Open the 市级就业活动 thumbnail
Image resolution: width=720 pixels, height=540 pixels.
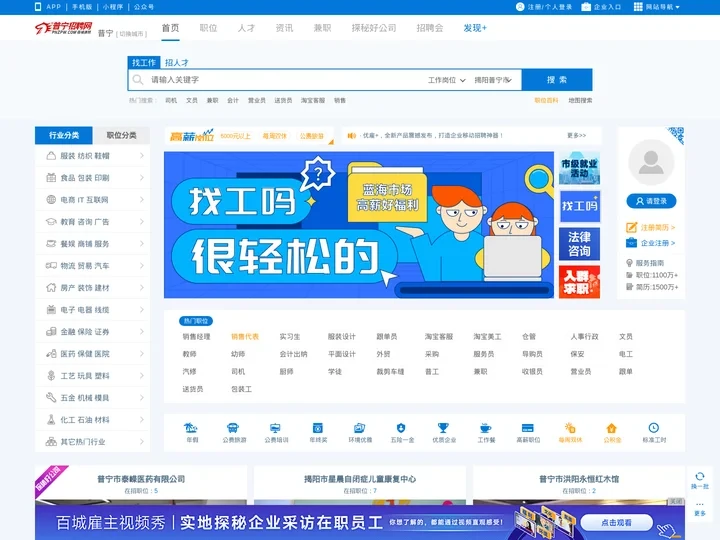pos(579,168)
